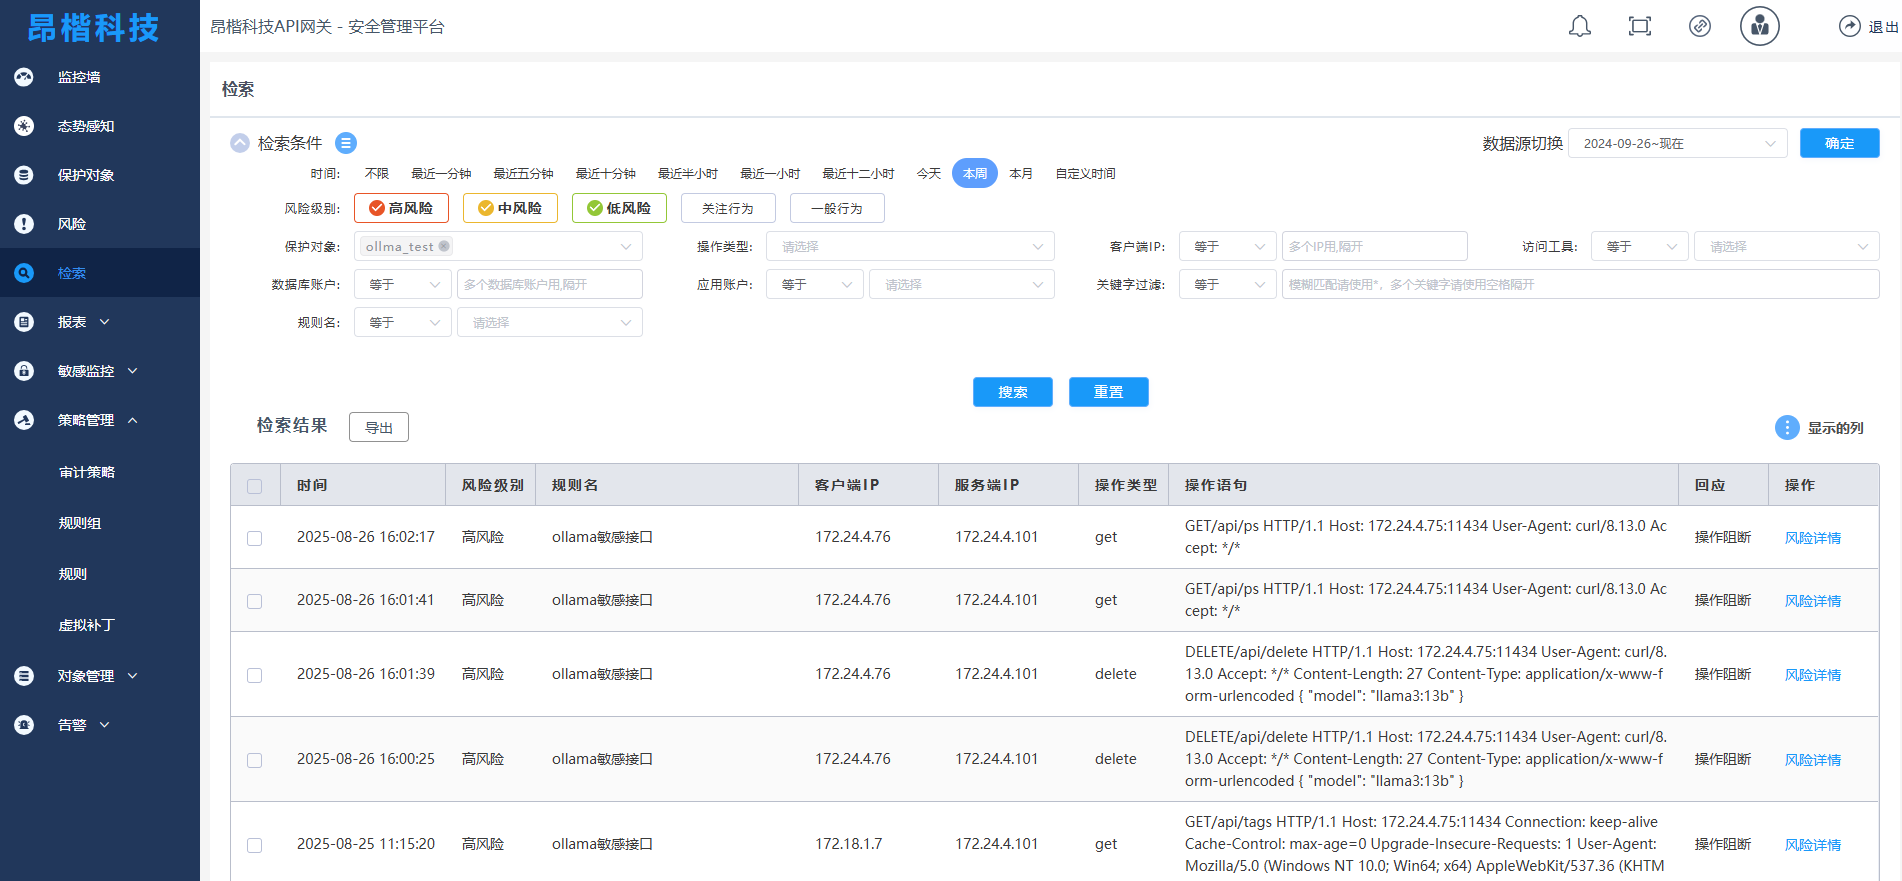Image resolution: width=1902 pixels, height=881 pixels.
Task: Open the user profile avatar icon
Action: [1759, 27]
